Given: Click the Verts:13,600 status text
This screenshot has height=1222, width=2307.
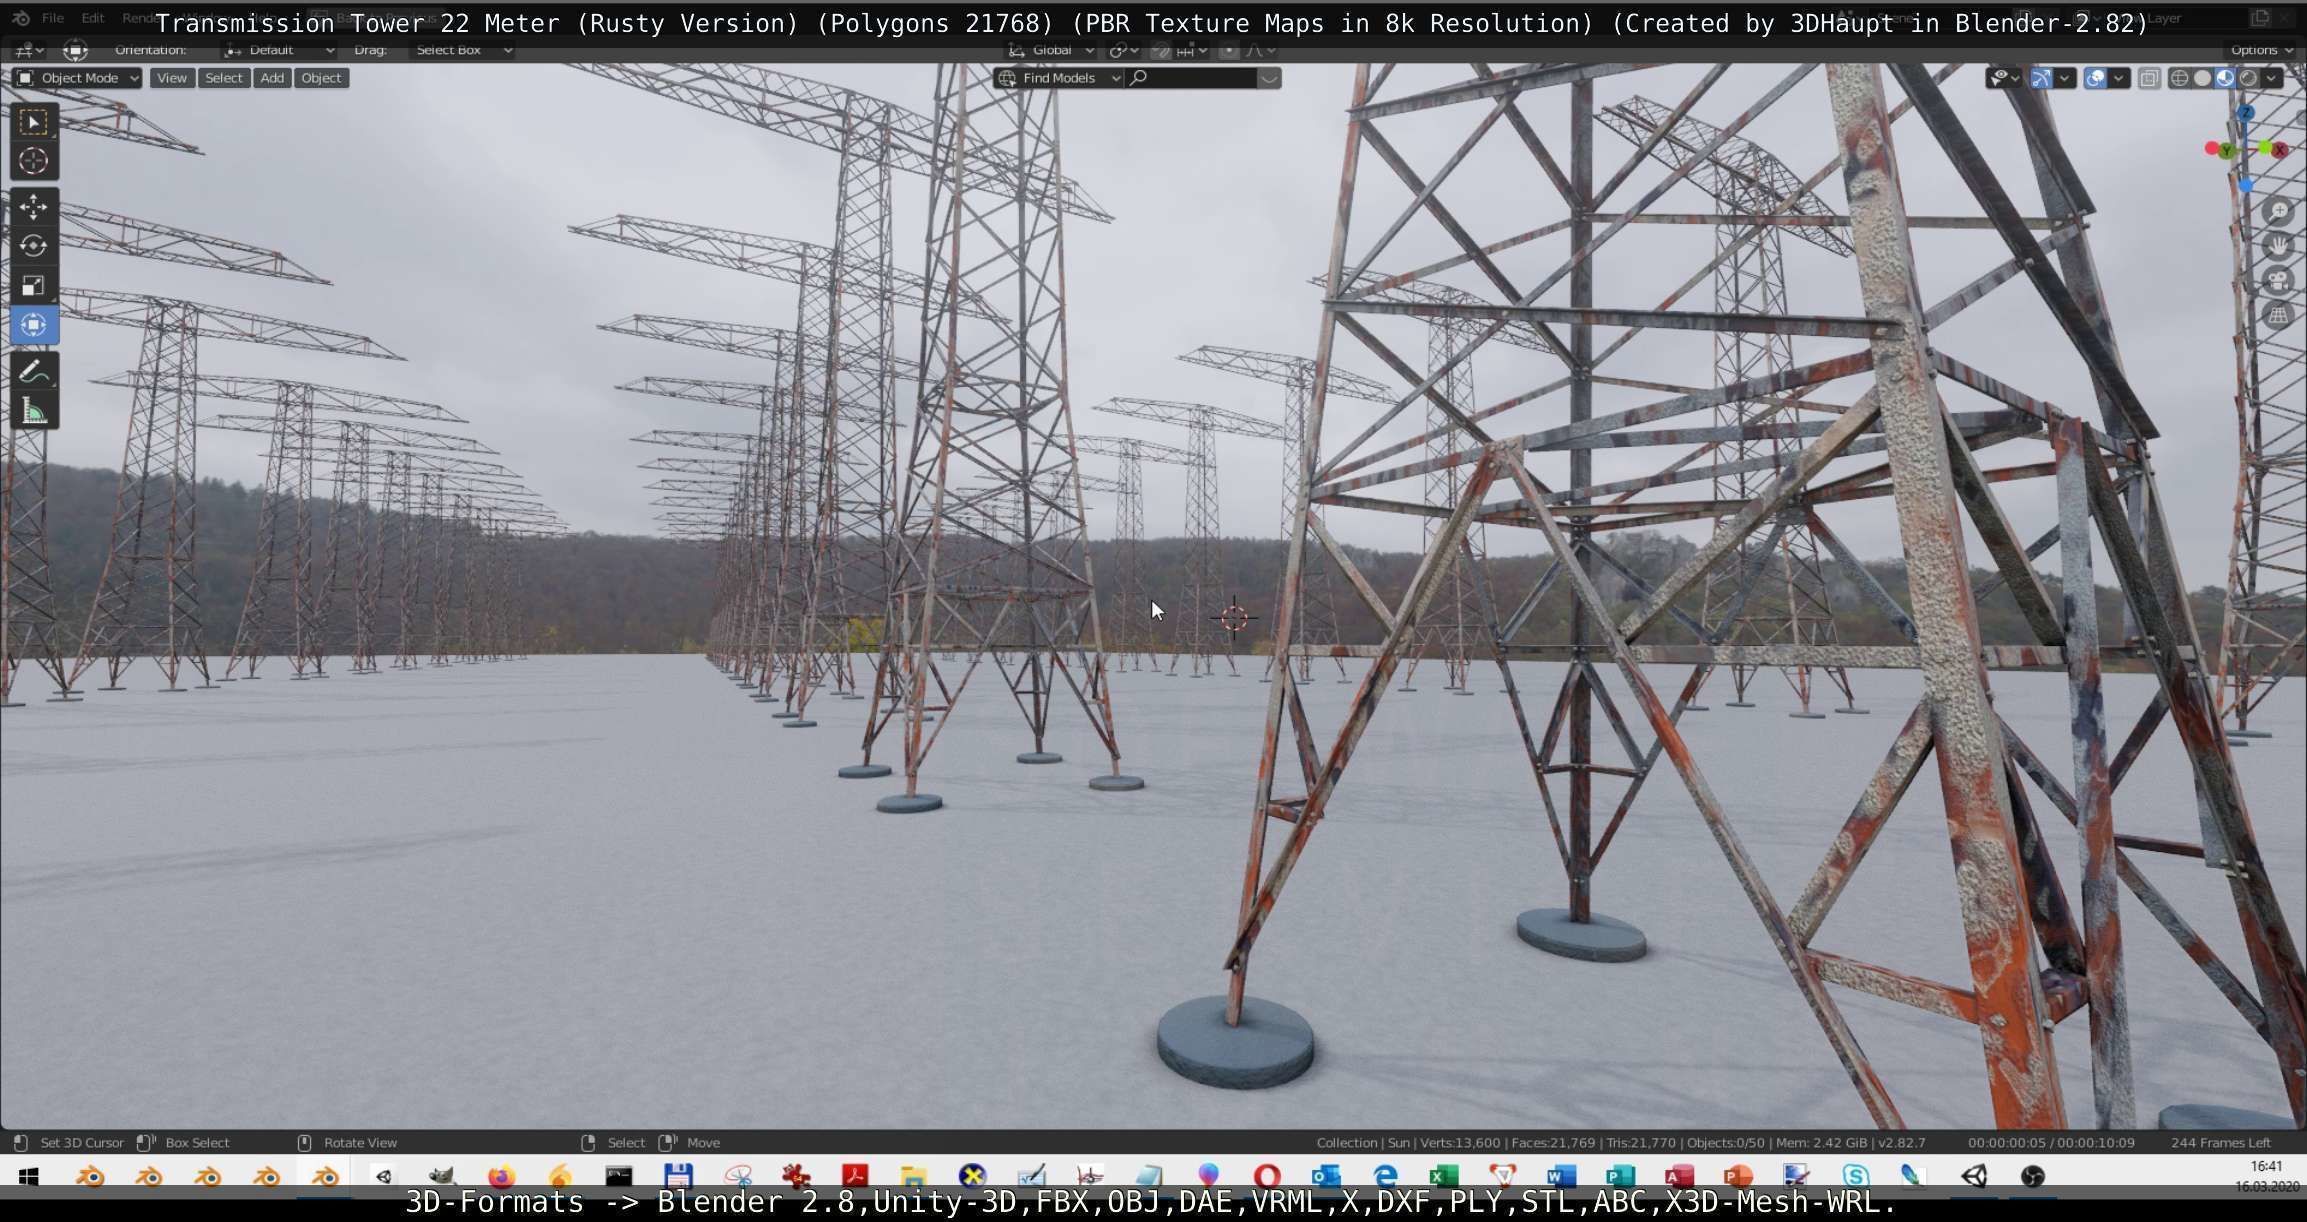Looking at the screenshot, I should [x=1458, y=1143].
